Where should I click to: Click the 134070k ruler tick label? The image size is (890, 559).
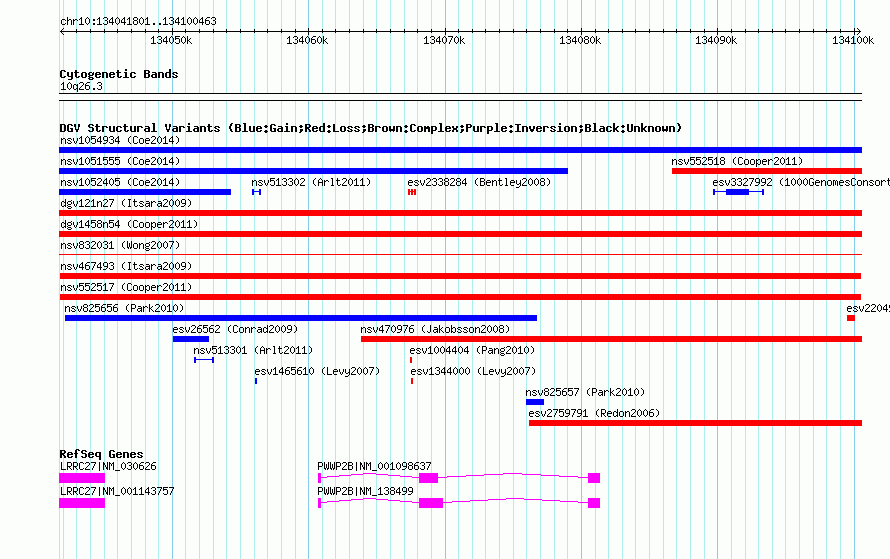coord(444,40)
